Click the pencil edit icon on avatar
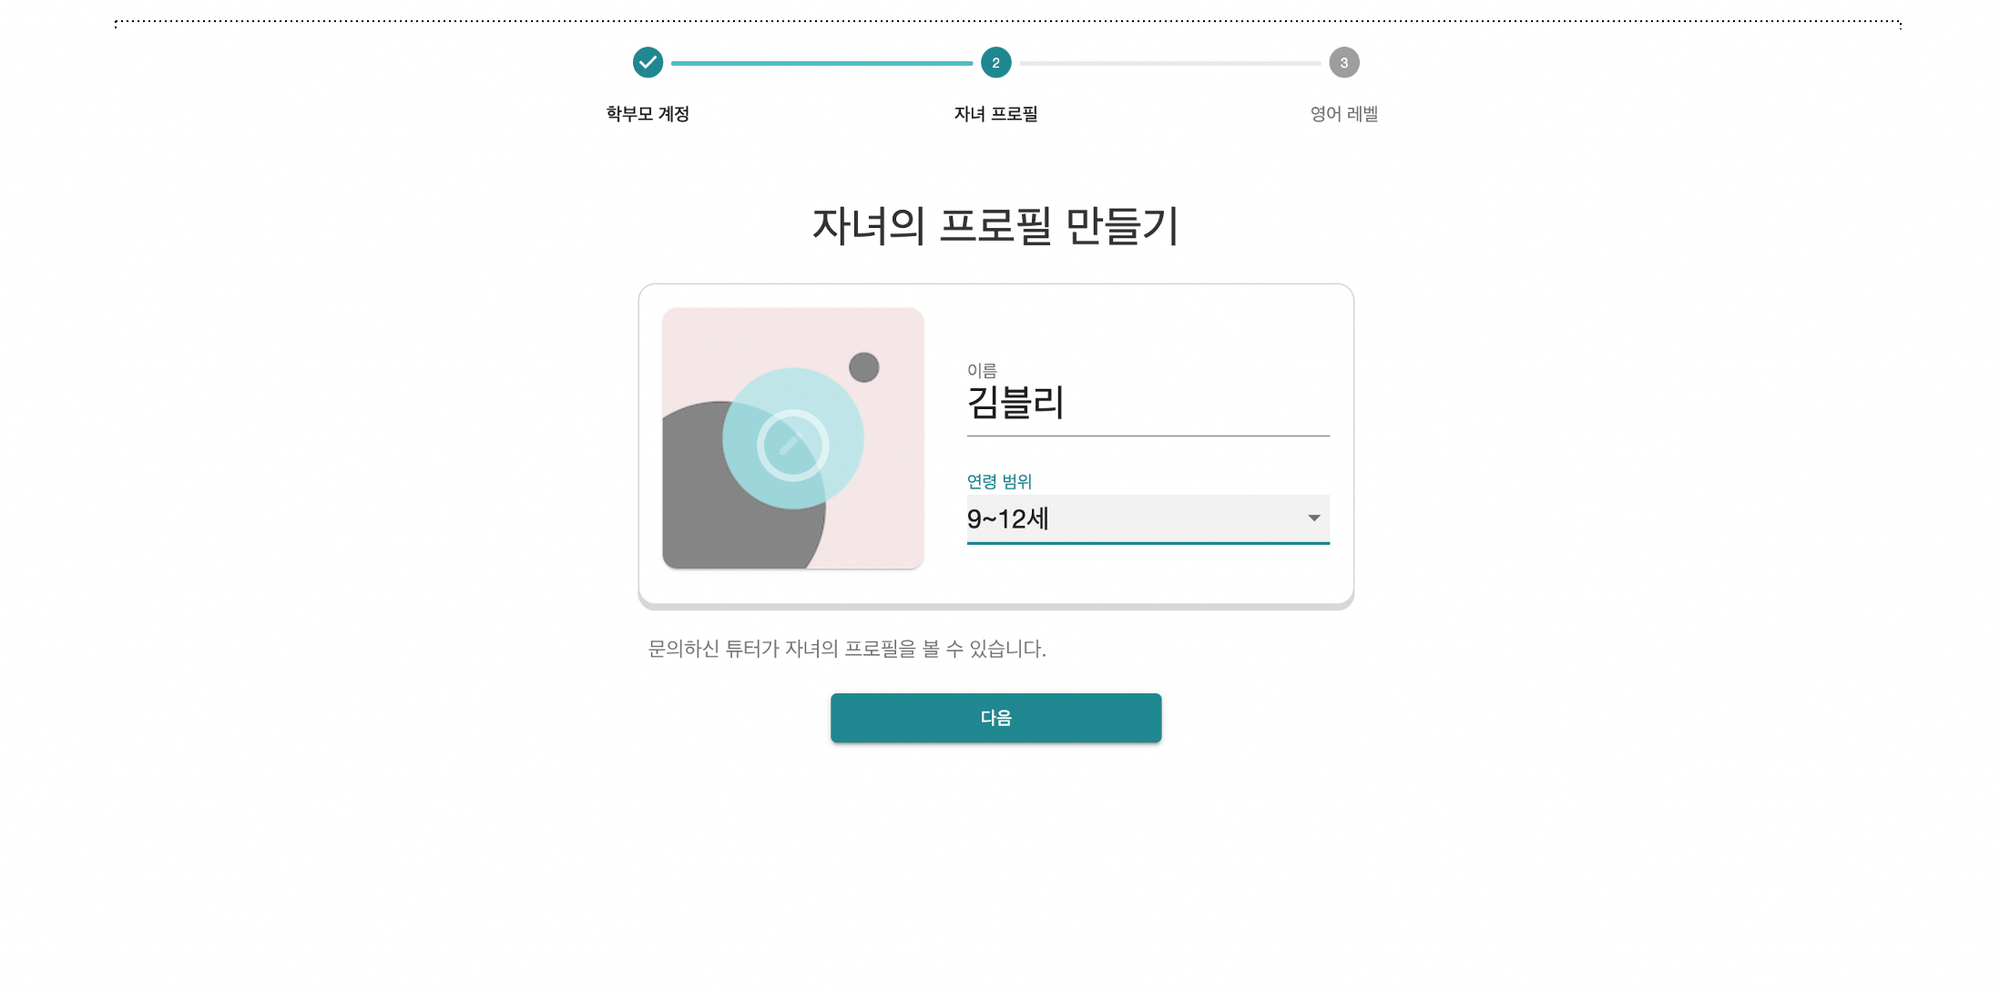This screenshot has width=2000, height=995. pyautogui.click(x=792, y=445)
